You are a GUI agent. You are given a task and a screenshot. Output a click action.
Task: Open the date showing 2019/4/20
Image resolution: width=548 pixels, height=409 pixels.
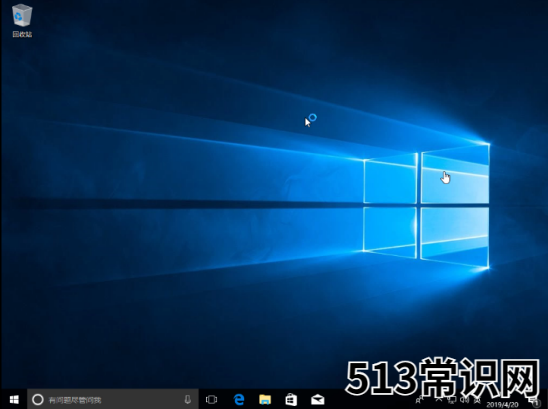502,404
